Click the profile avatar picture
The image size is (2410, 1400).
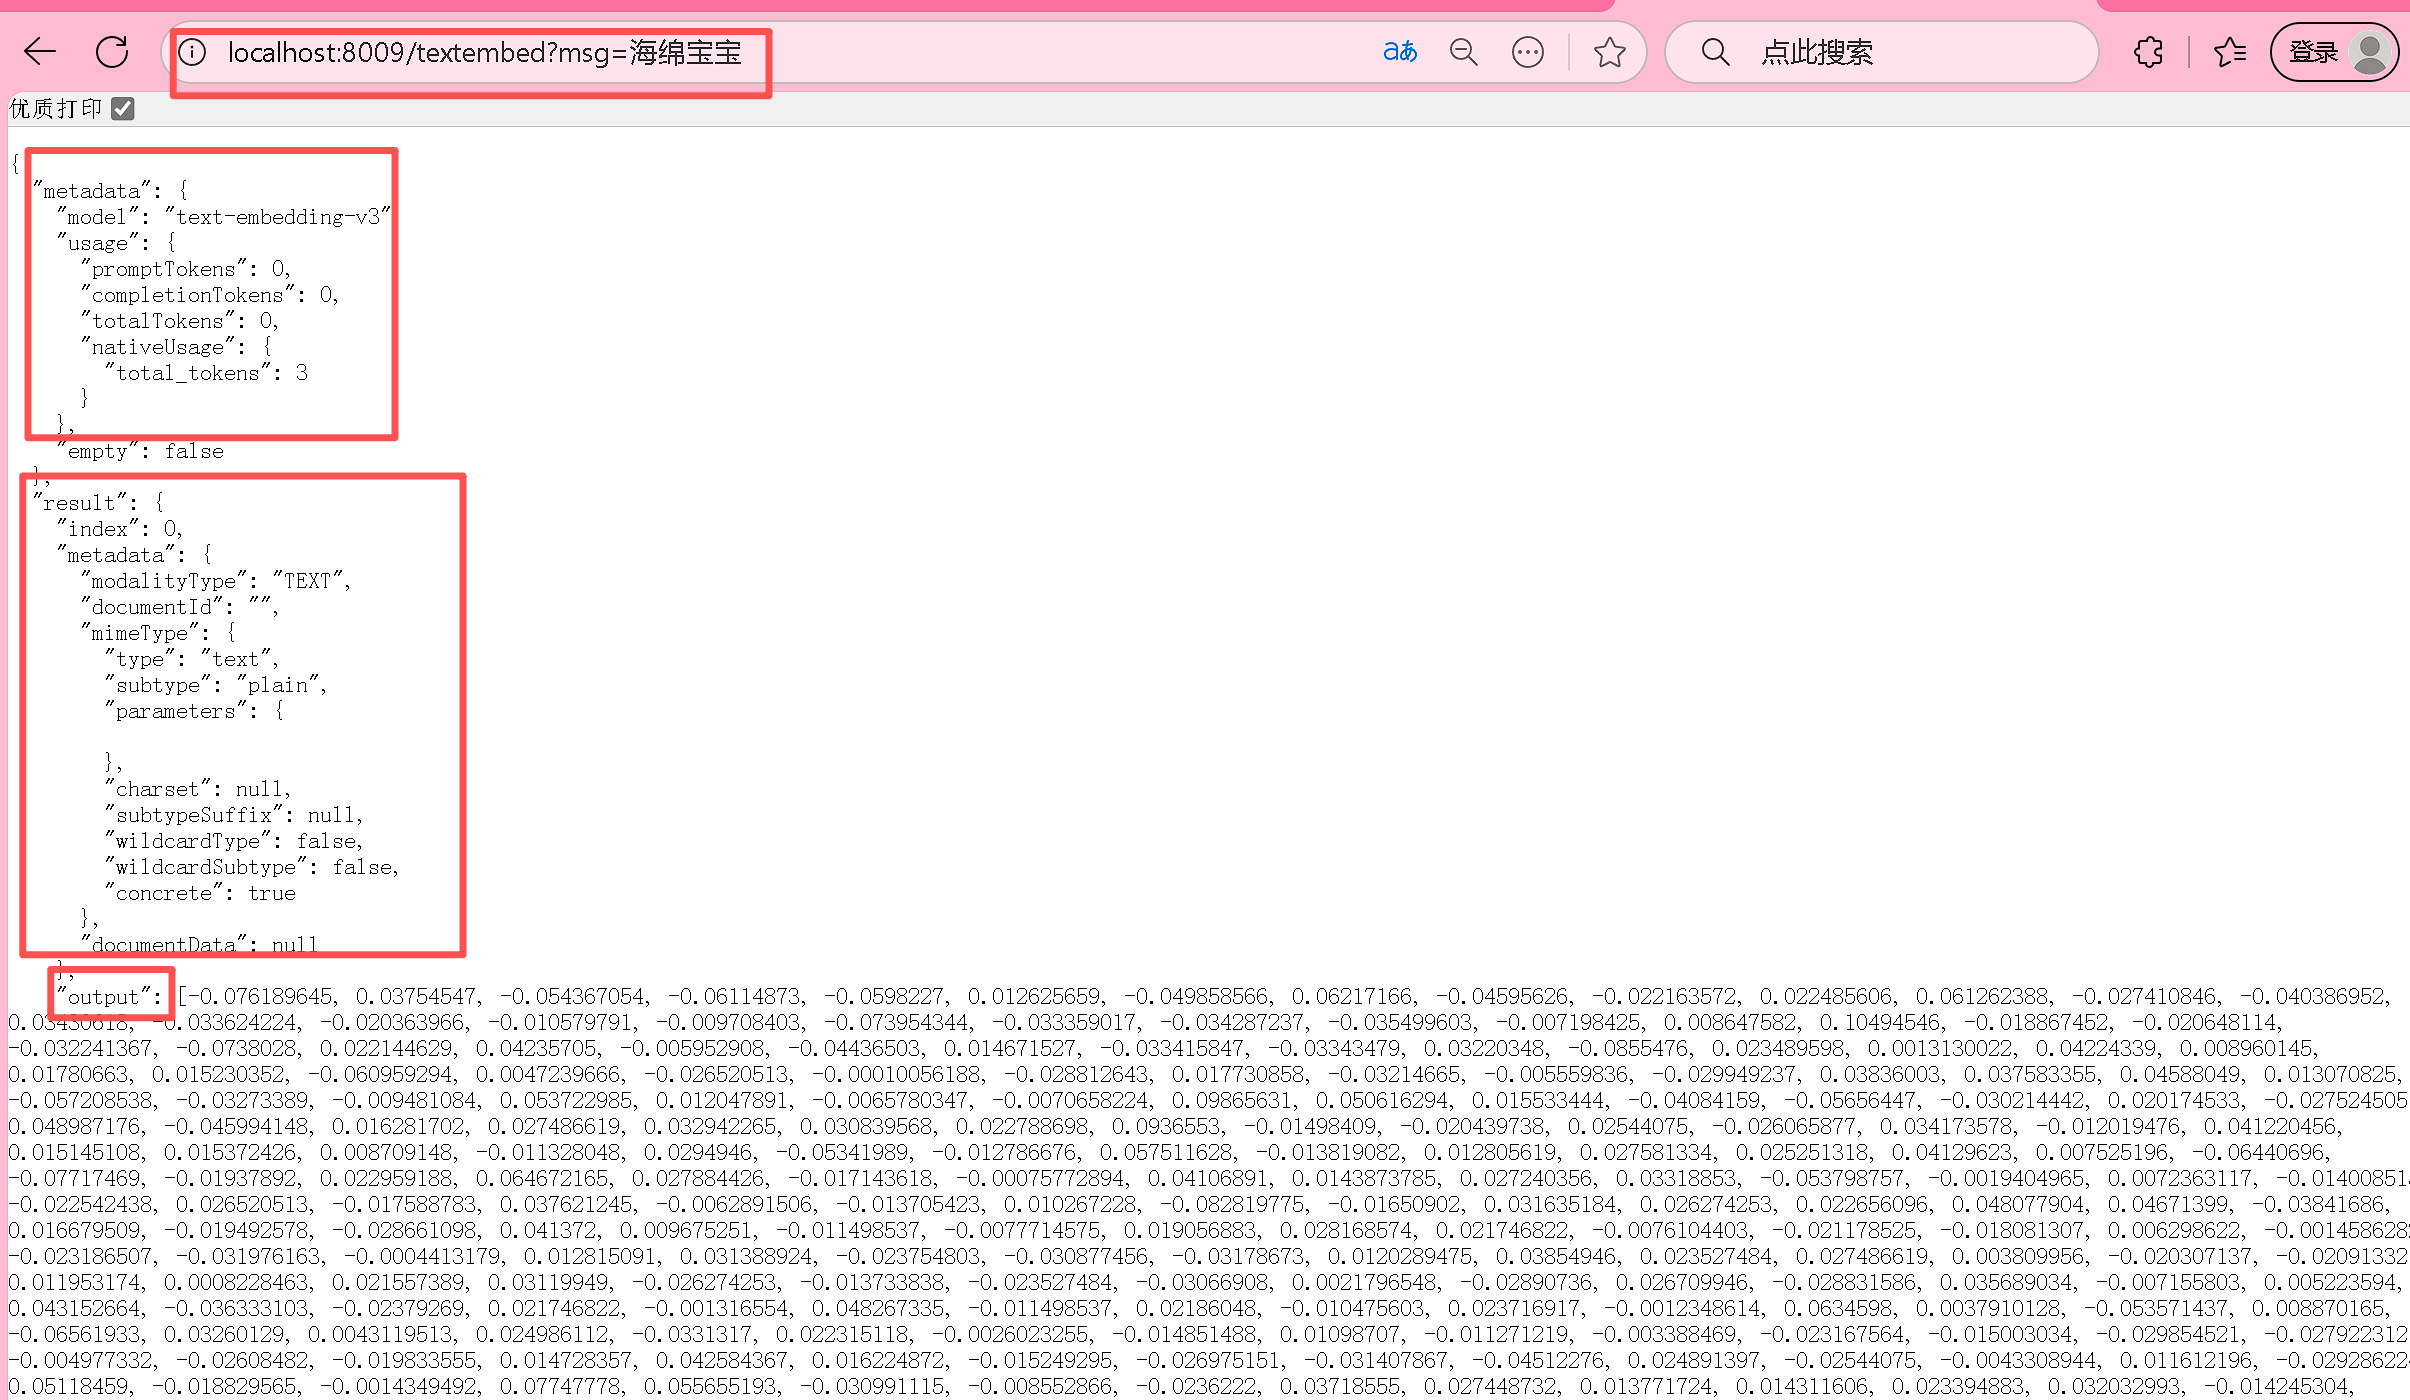2369,52
